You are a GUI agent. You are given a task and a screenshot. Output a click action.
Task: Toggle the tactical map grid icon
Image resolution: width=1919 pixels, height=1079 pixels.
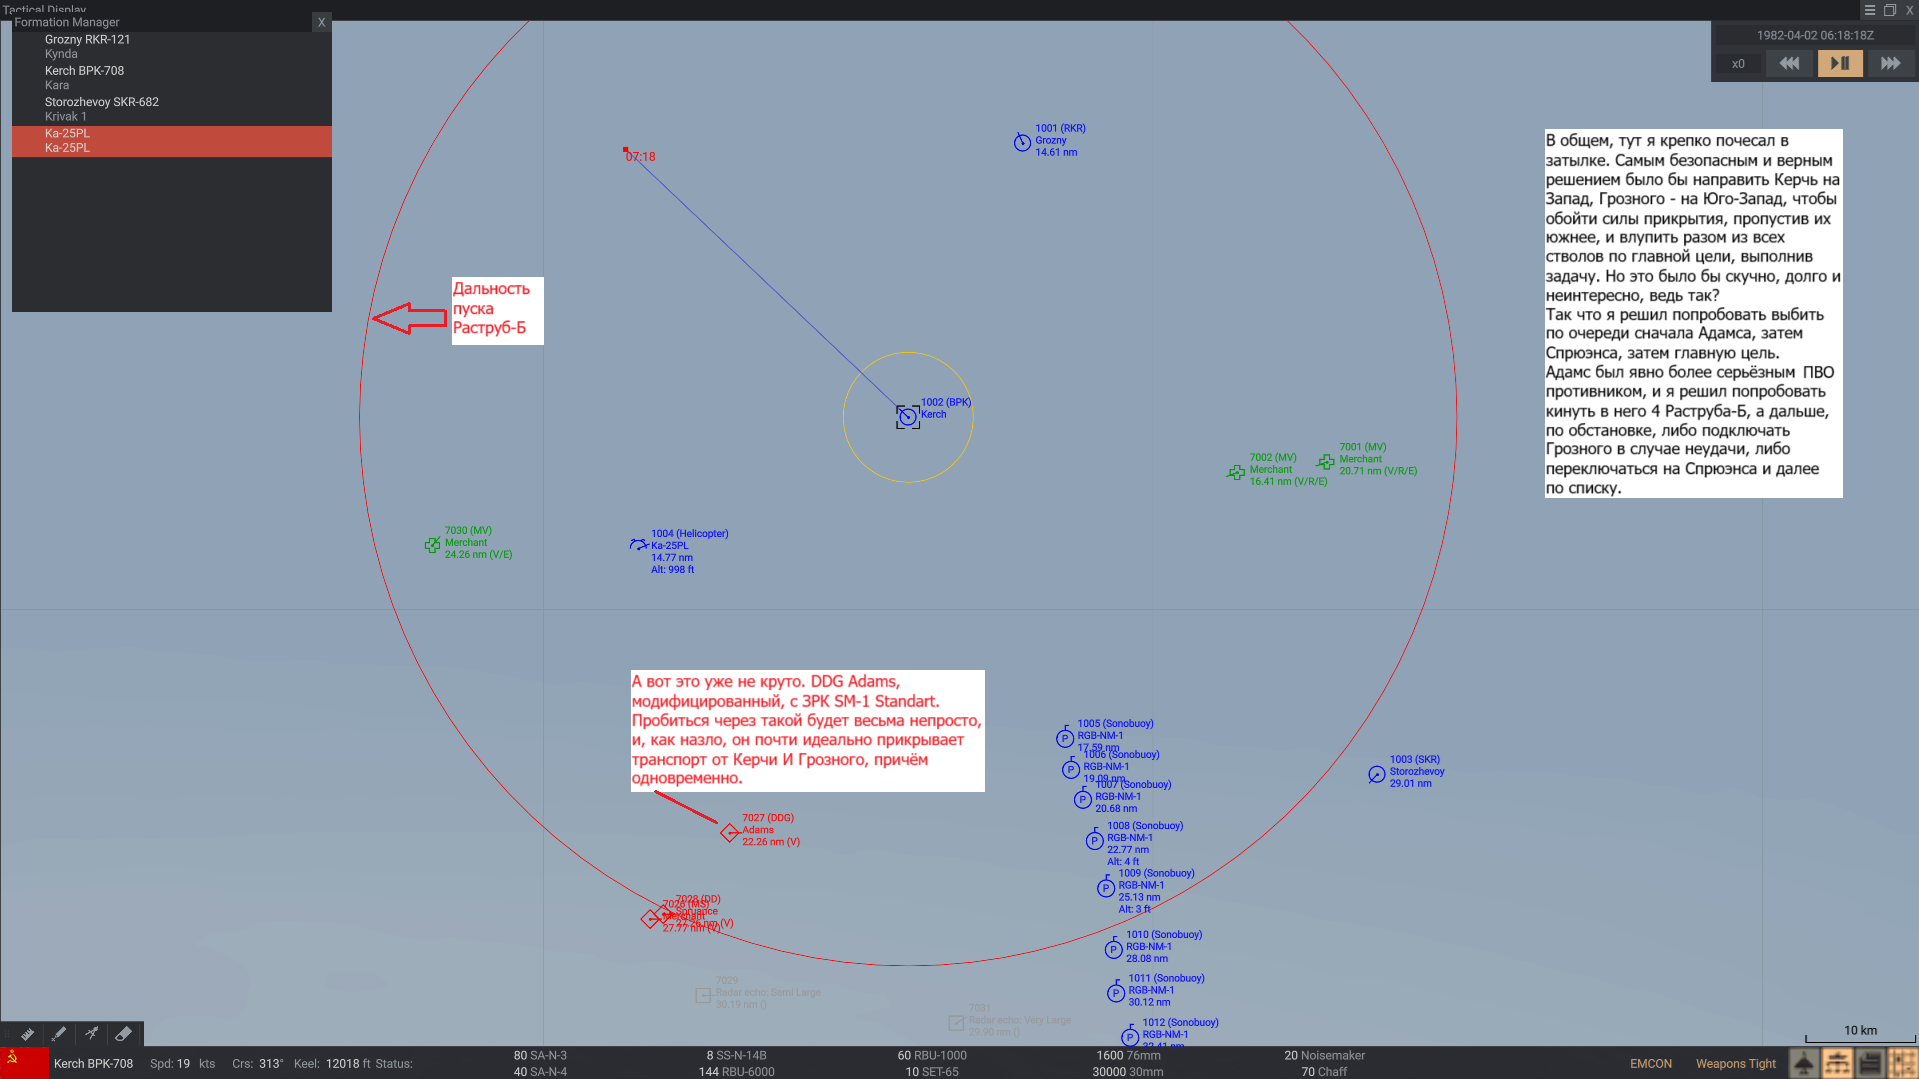1902,1063
